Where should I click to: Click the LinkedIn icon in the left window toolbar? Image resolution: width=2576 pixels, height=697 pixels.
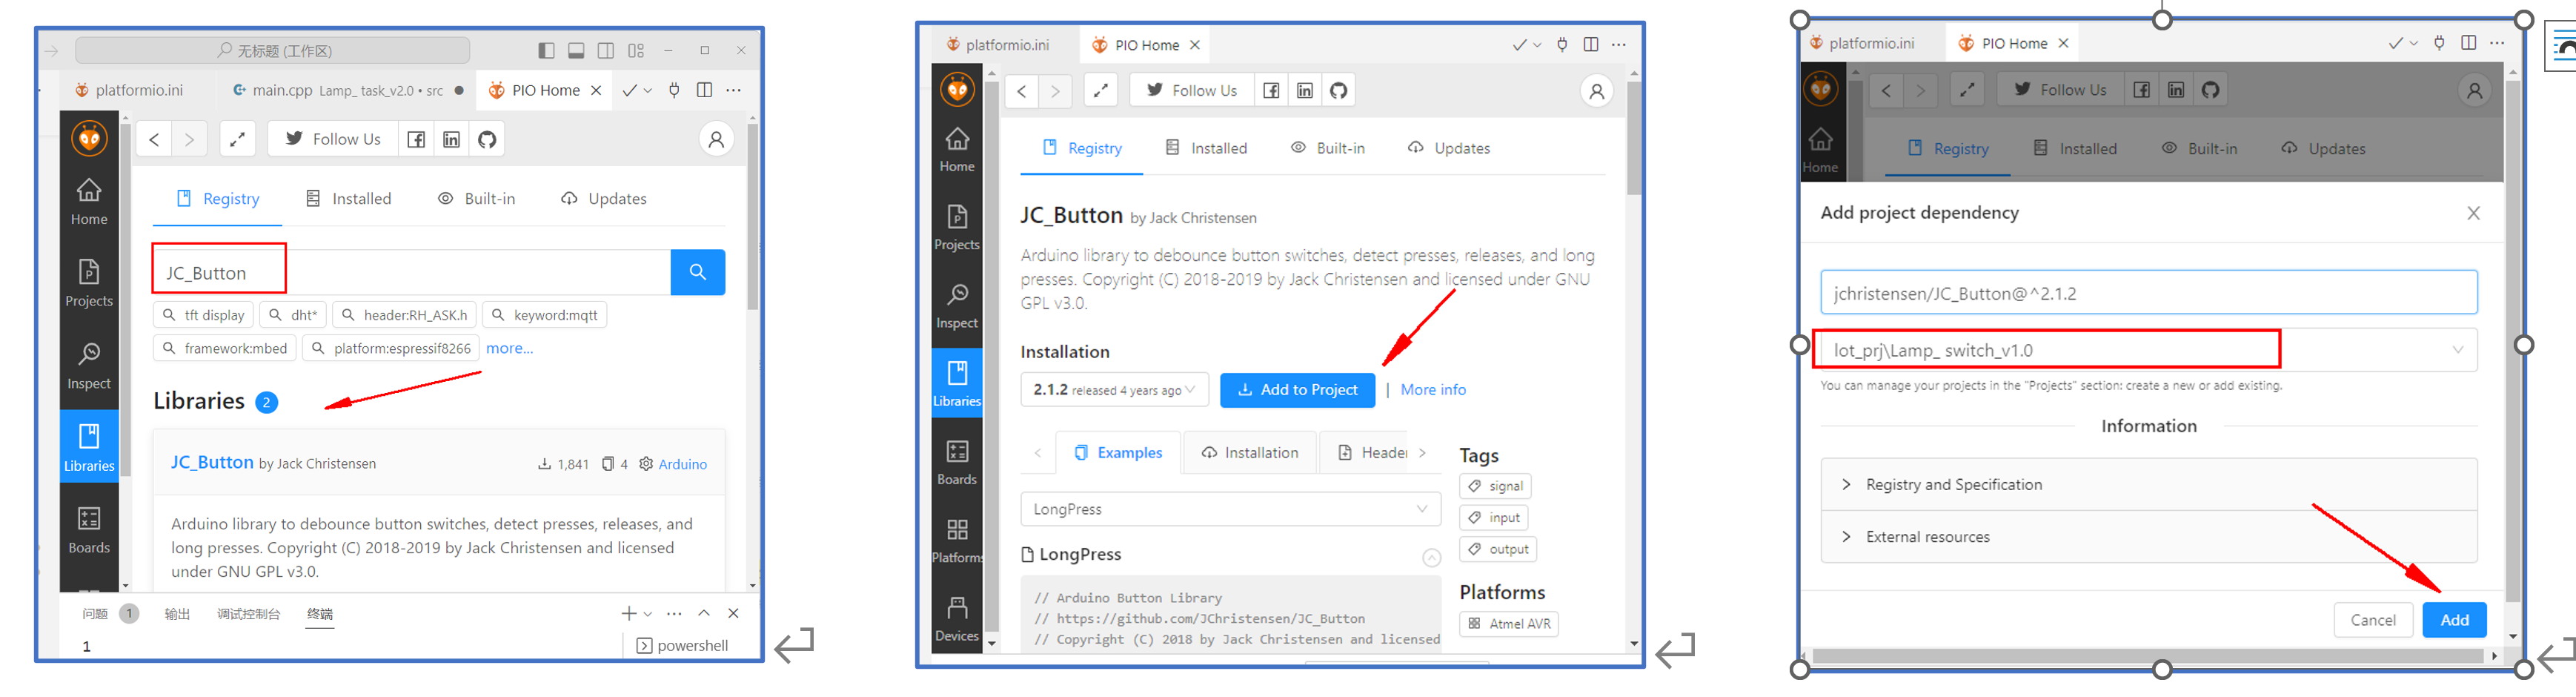point(452,139)
